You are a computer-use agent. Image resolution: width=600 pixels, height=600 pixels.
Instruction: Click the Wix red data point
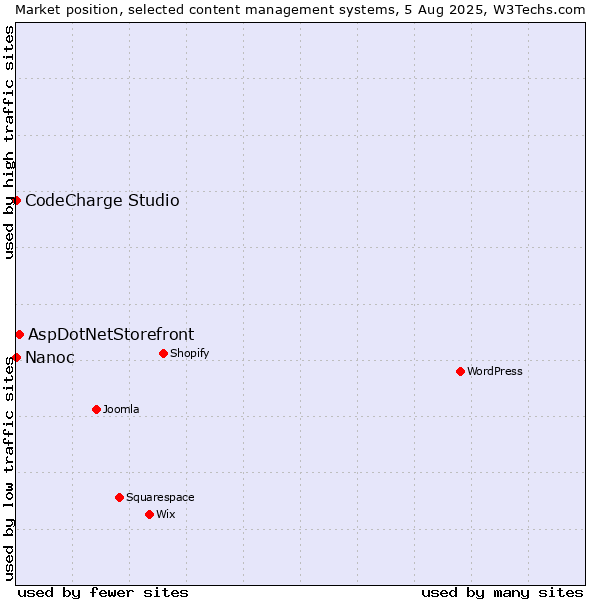point(150,515)
